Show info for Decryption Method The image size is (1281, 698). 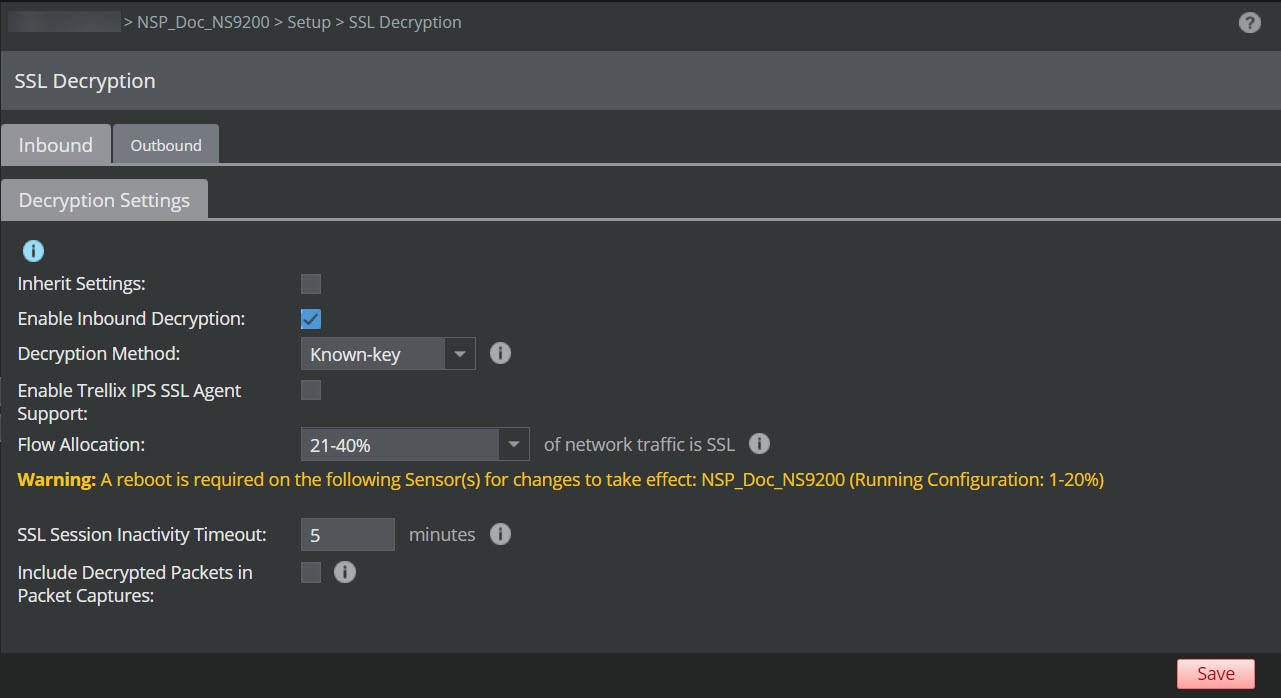[x=500, y=353]
